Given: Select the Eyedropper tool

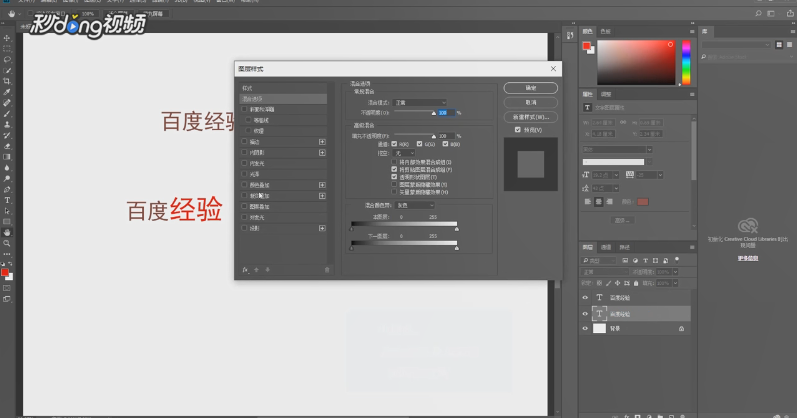Looking at the screenshot, I should pyautogui.click(x=7, y=92).
